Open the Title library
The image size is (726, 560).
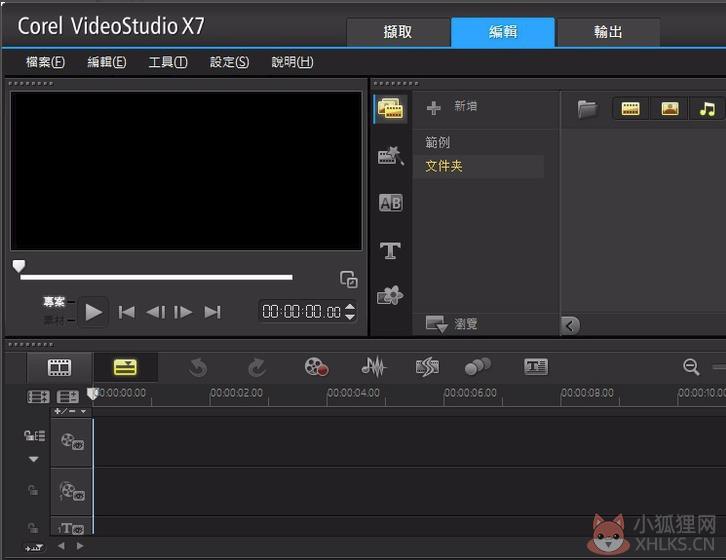click(390, 251)
